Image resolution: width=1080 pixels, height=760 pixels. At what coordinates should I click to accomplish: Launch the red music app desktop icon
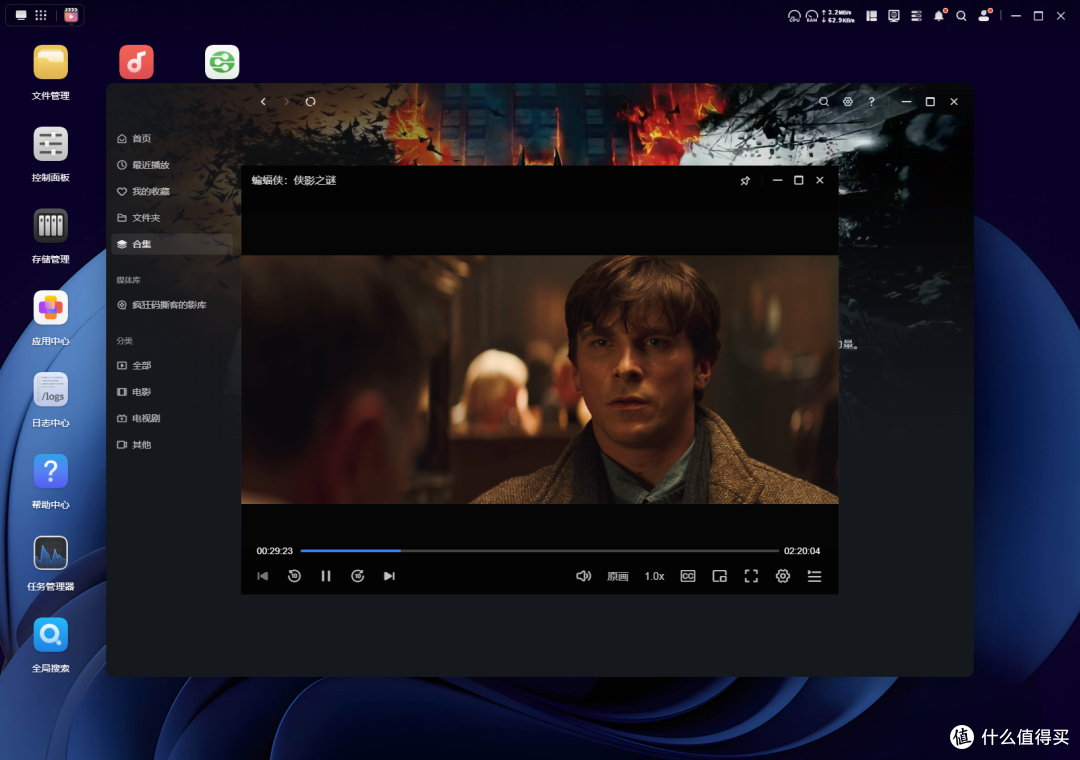coord(136,62)
